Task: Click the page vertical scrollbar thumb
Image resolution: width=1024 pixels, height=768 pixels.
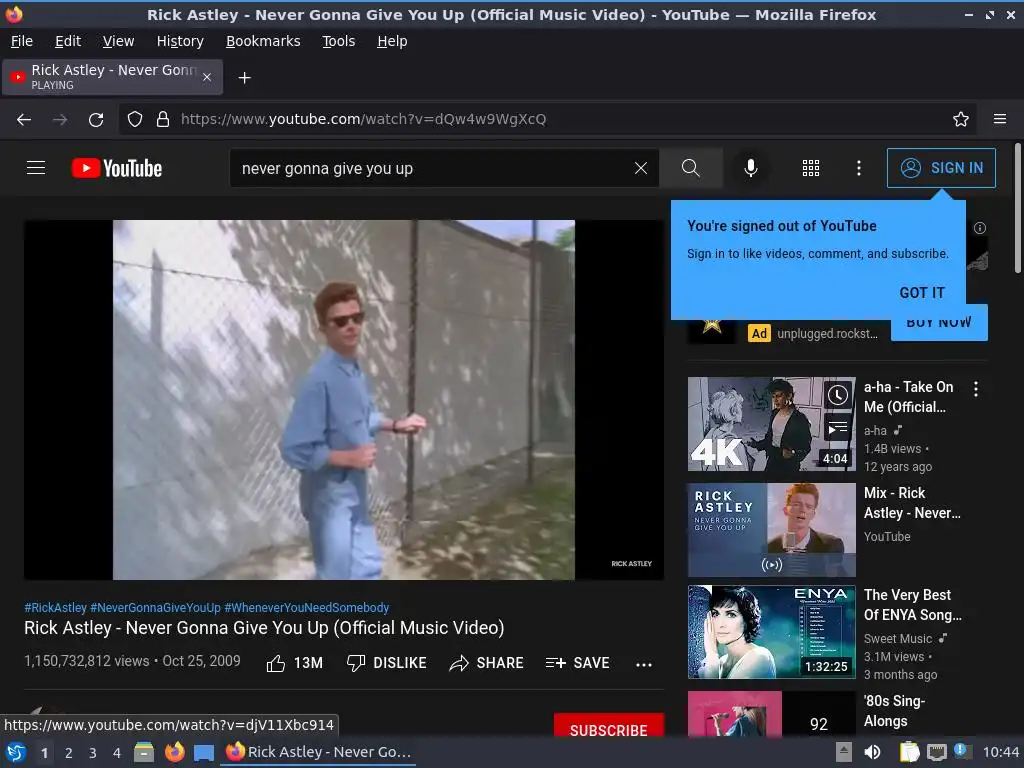Action: (x=1017, y=208)
